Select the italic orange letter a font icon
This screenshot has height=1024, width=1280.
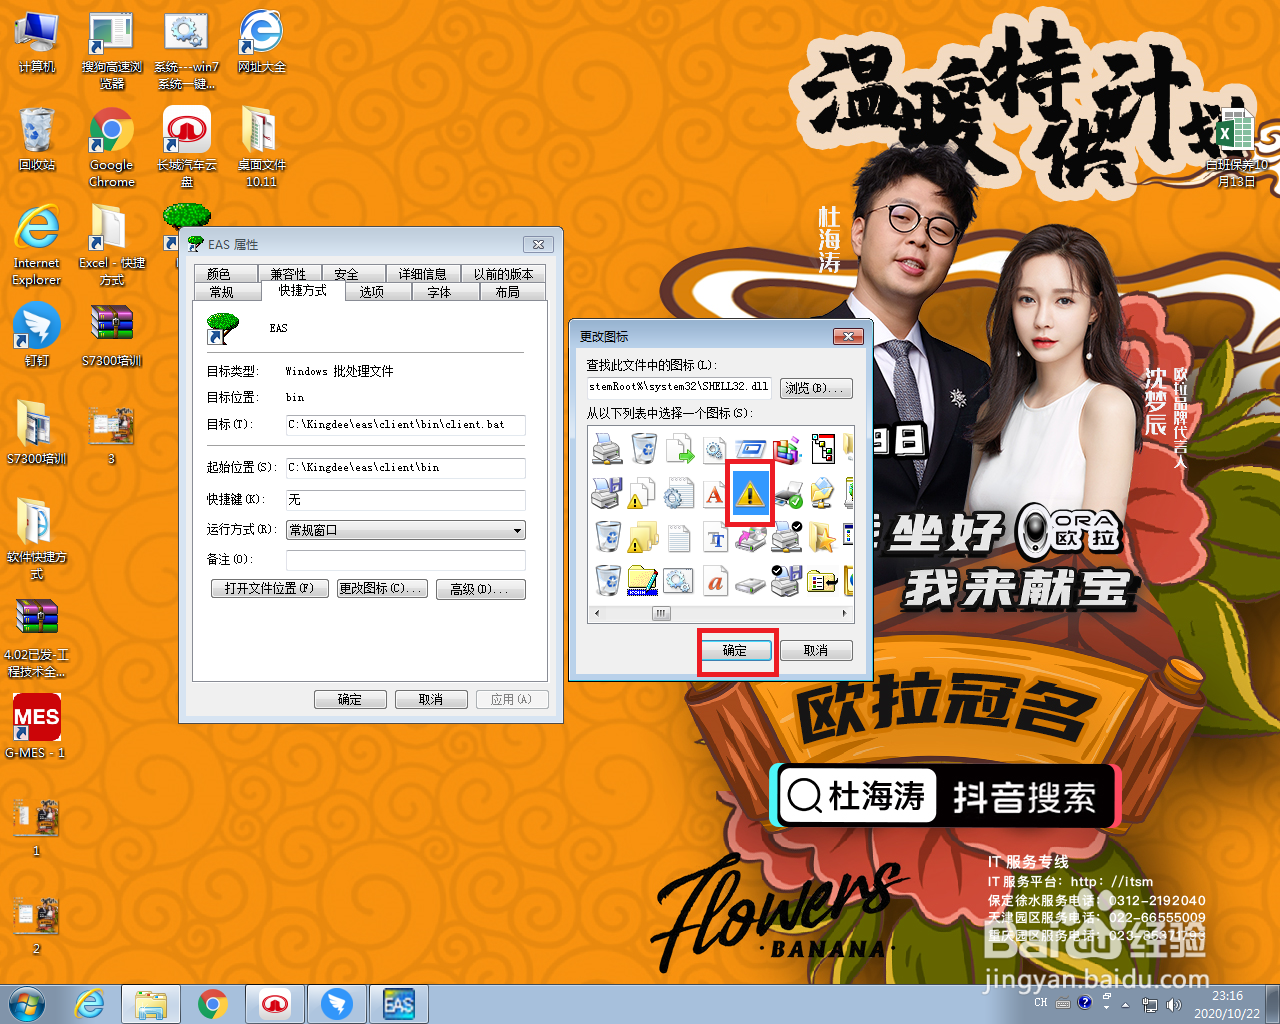715,581
